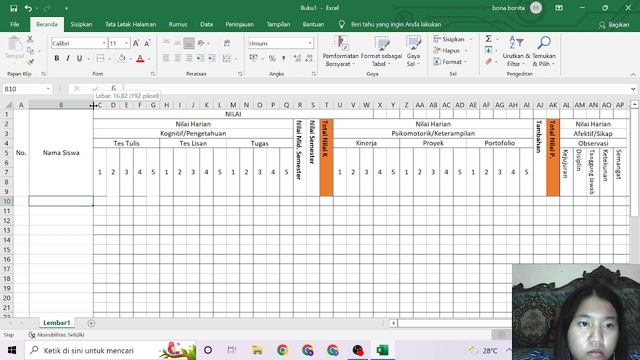Screen dimensions: 640x360
Task: Click Aksesibilitas: Selidiki in status bar
Action: coord(56,335)
